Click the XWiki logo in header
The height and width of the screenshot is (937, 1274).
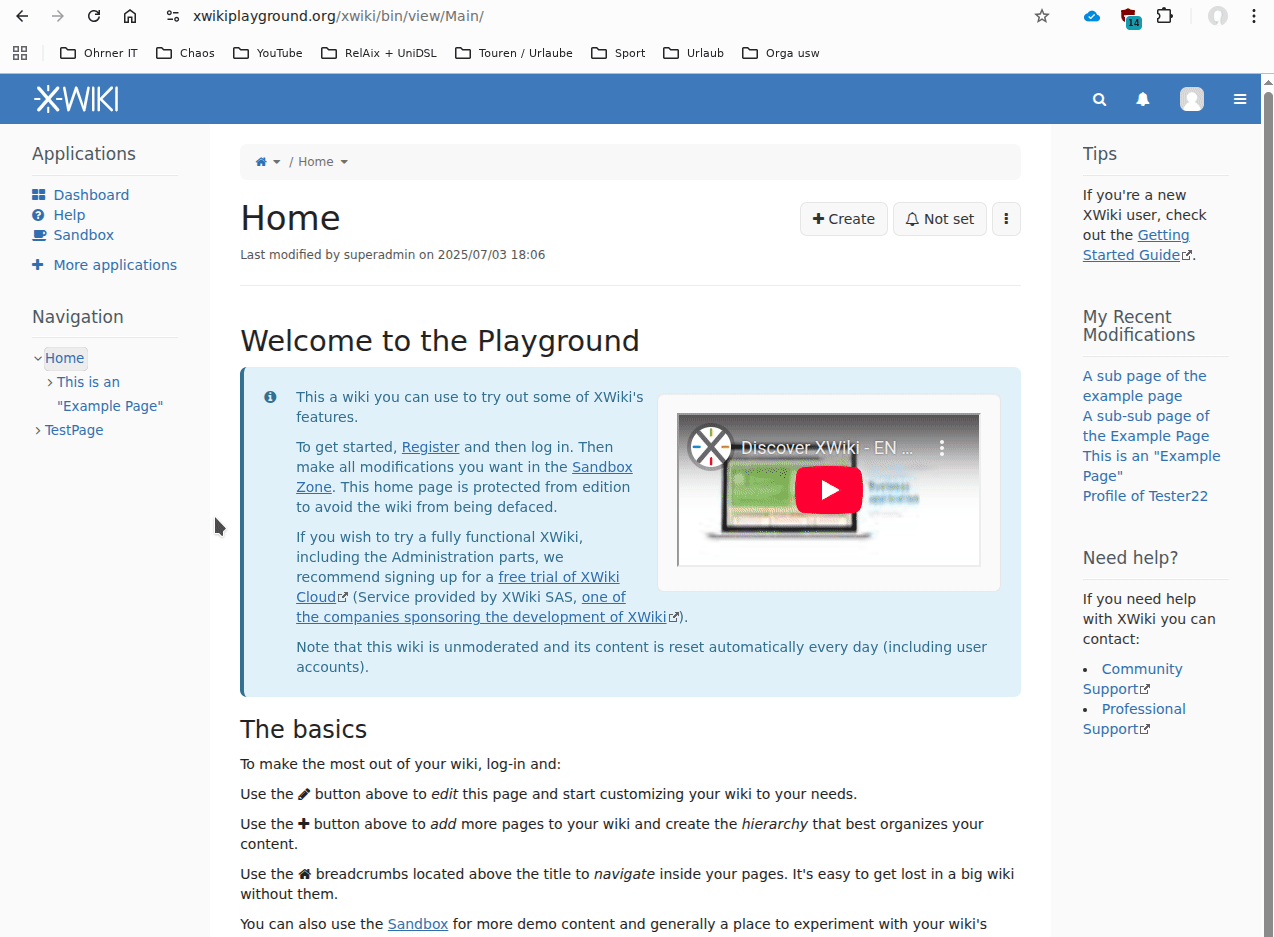pos(76,99)
